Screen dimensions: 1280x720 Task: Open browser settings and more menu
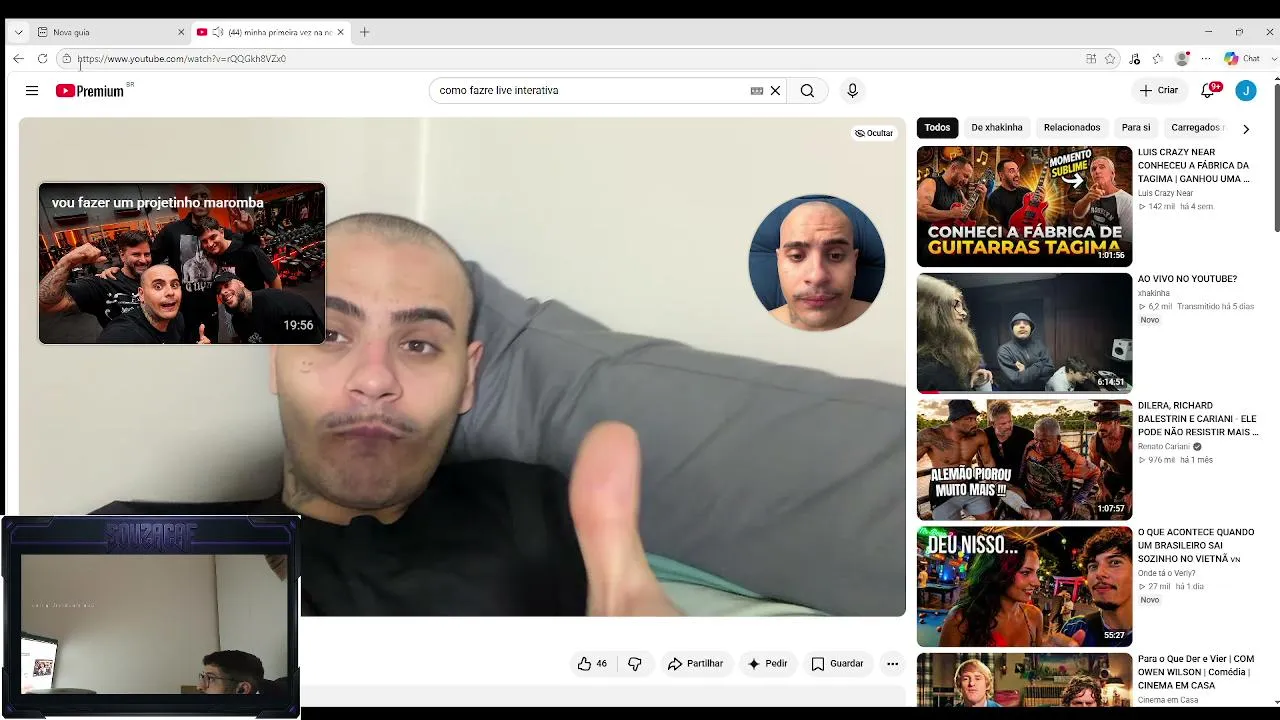click(1205, 59)
